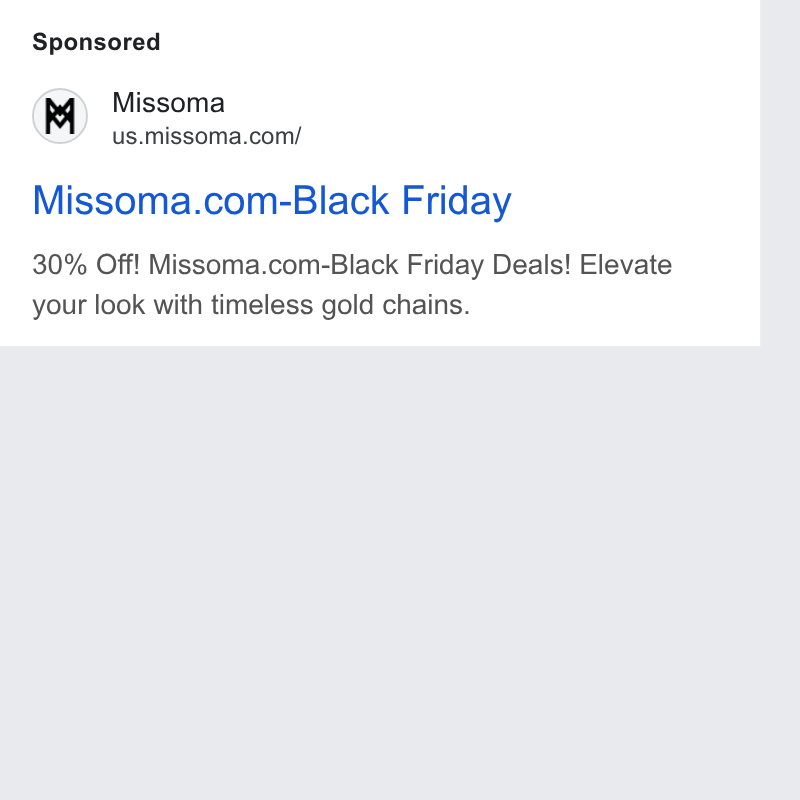This screenshot has width=800, height=800.
Task: Visit the us.missoma.com/ display URL
Action: point(207,136)
